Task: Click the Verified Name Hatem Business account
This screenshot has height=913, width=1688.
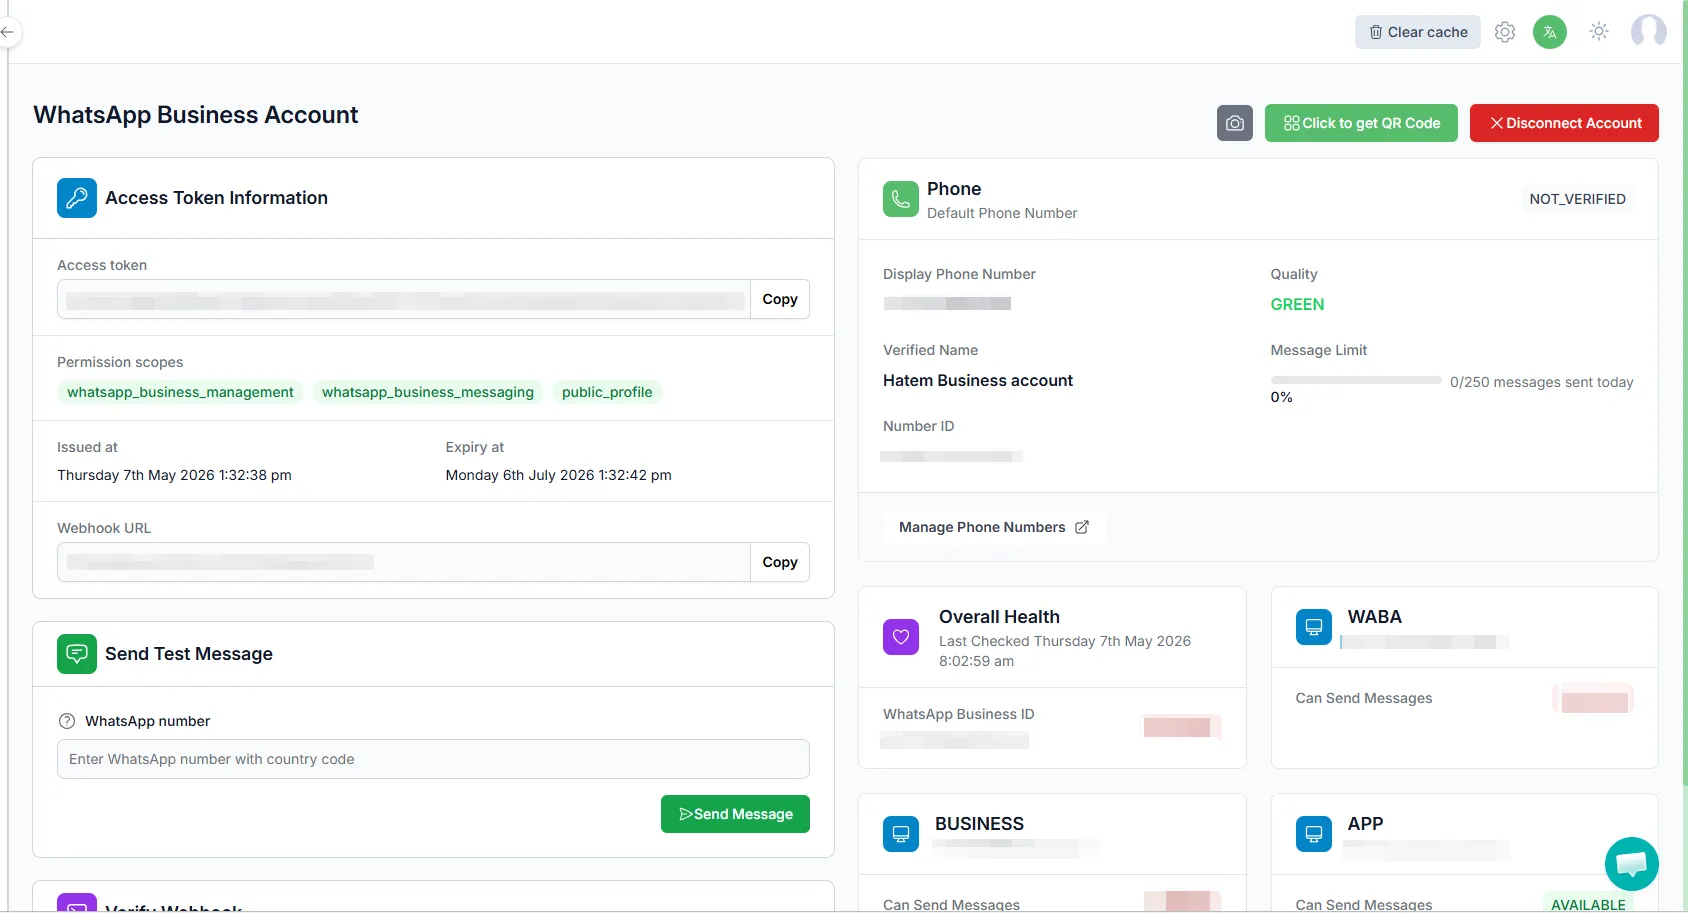Action: [x=978, y=380]
